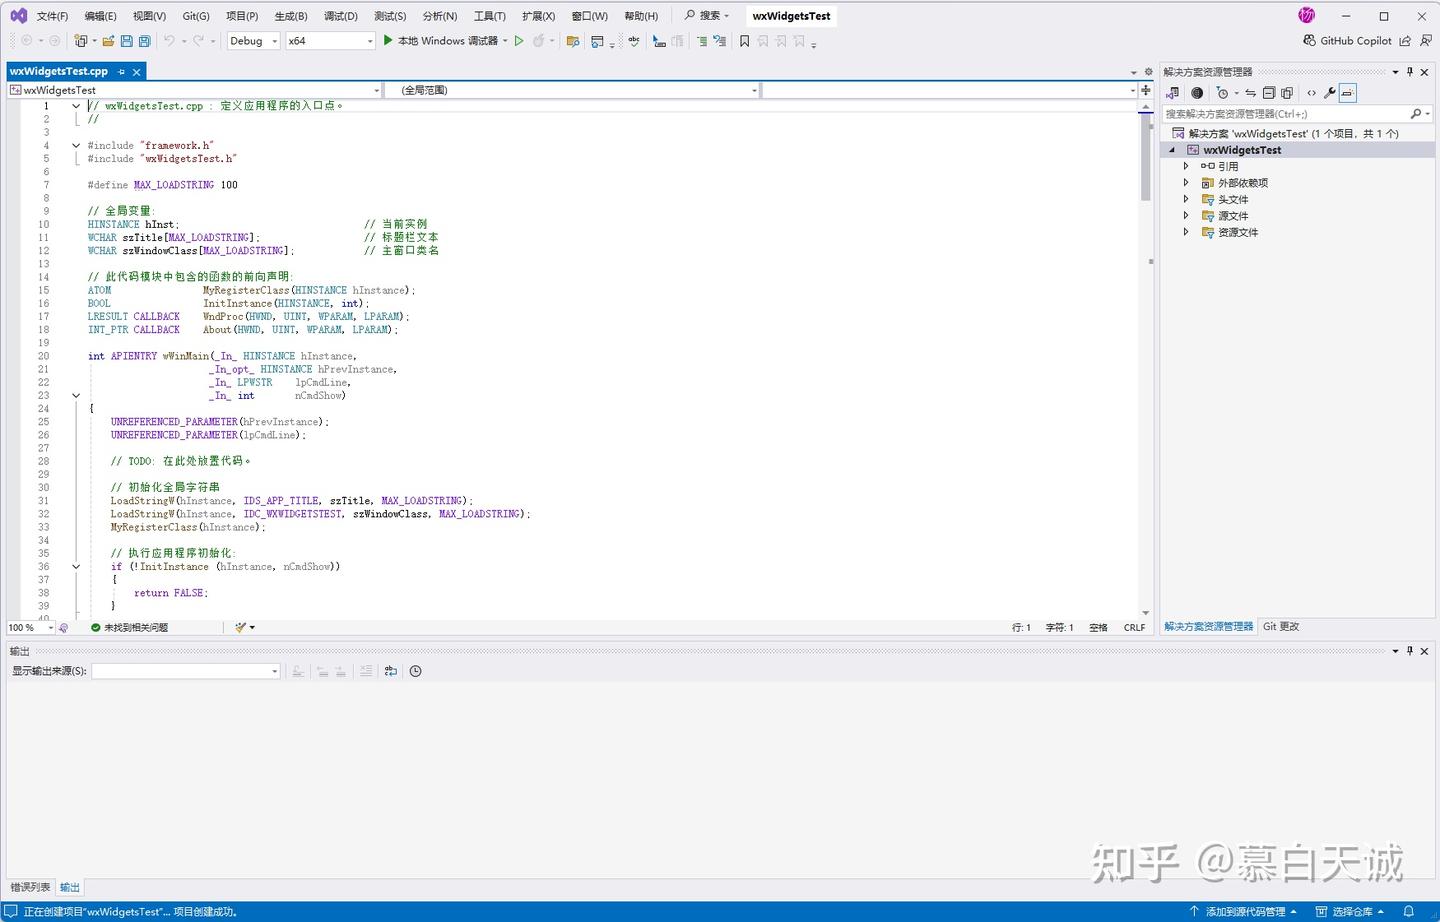
Task: Toggle pin on wxWidgetsTest.cpp tab
Action: point(121,72)
